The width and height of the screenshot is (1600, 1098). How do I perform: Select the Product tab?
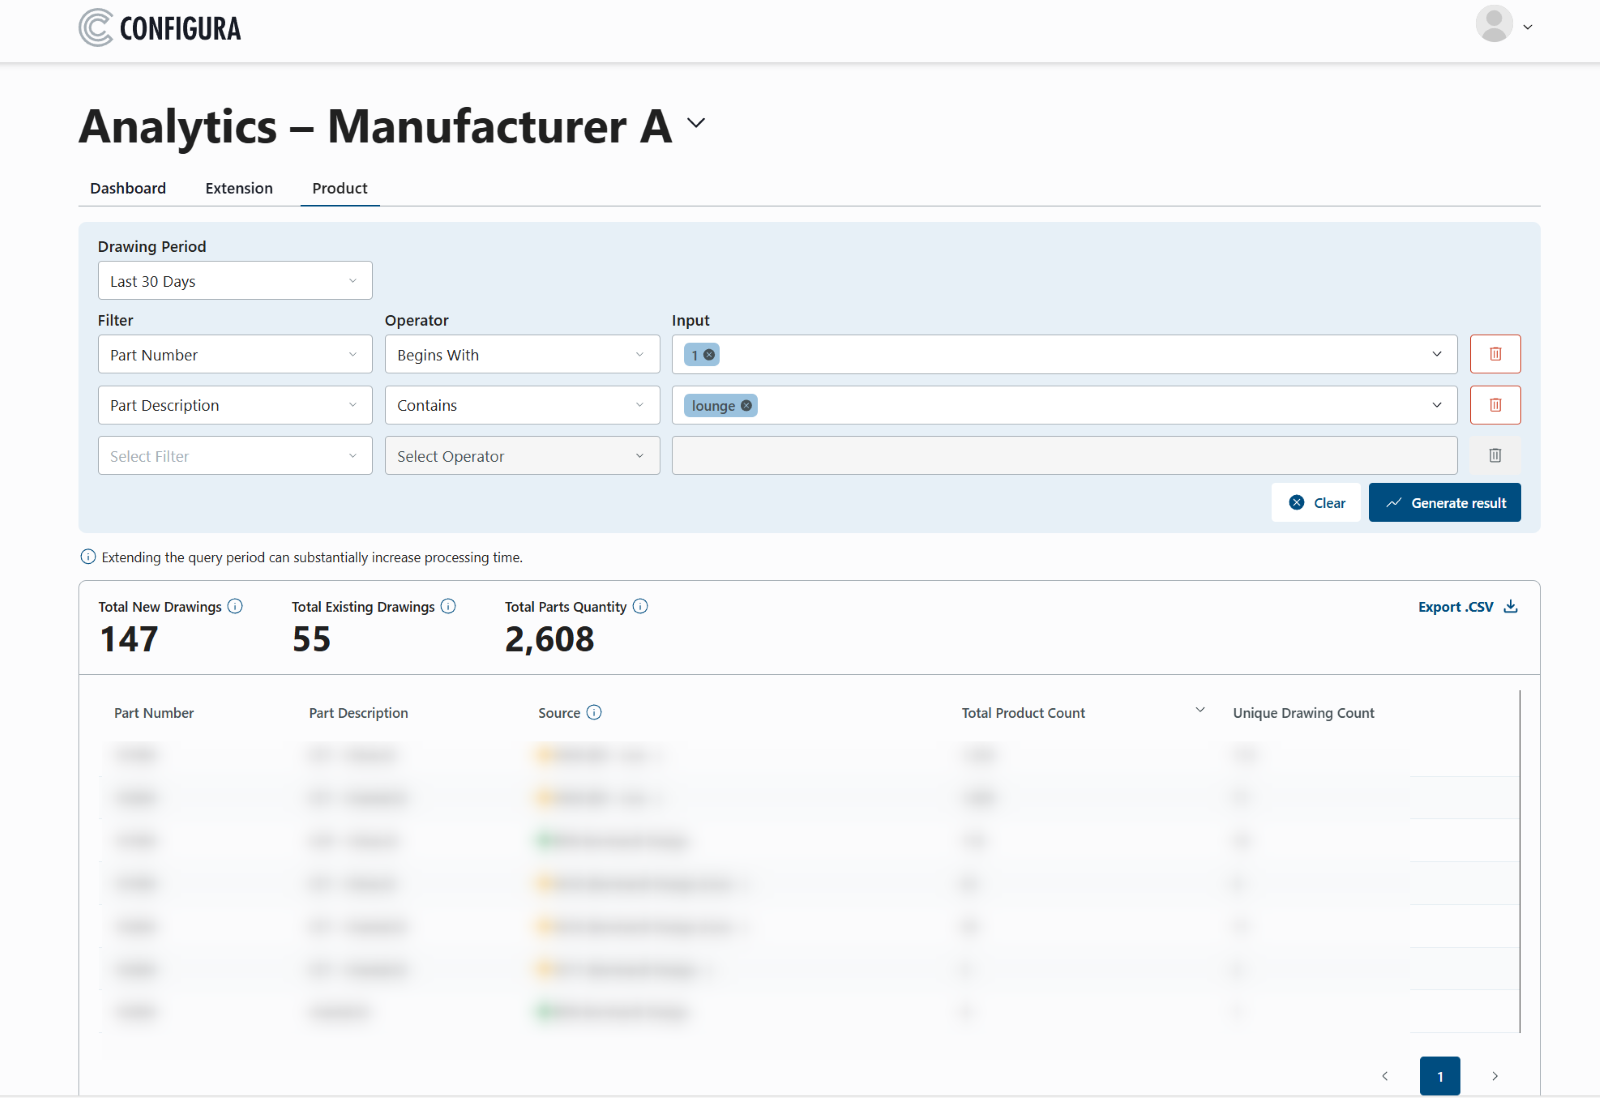pos(340,188)
